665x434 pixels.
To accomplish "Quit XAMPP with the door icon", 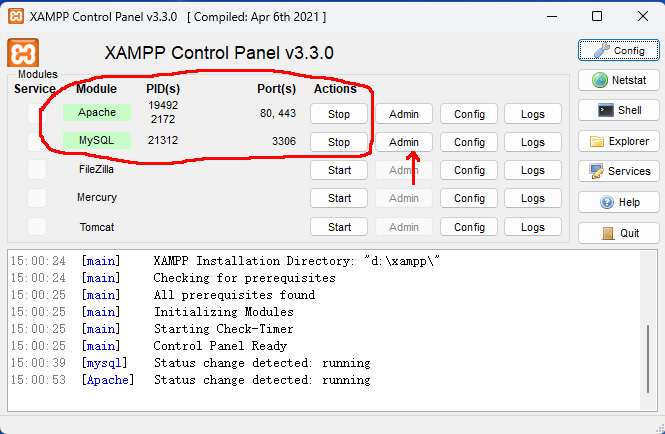I will click(617, 233).
